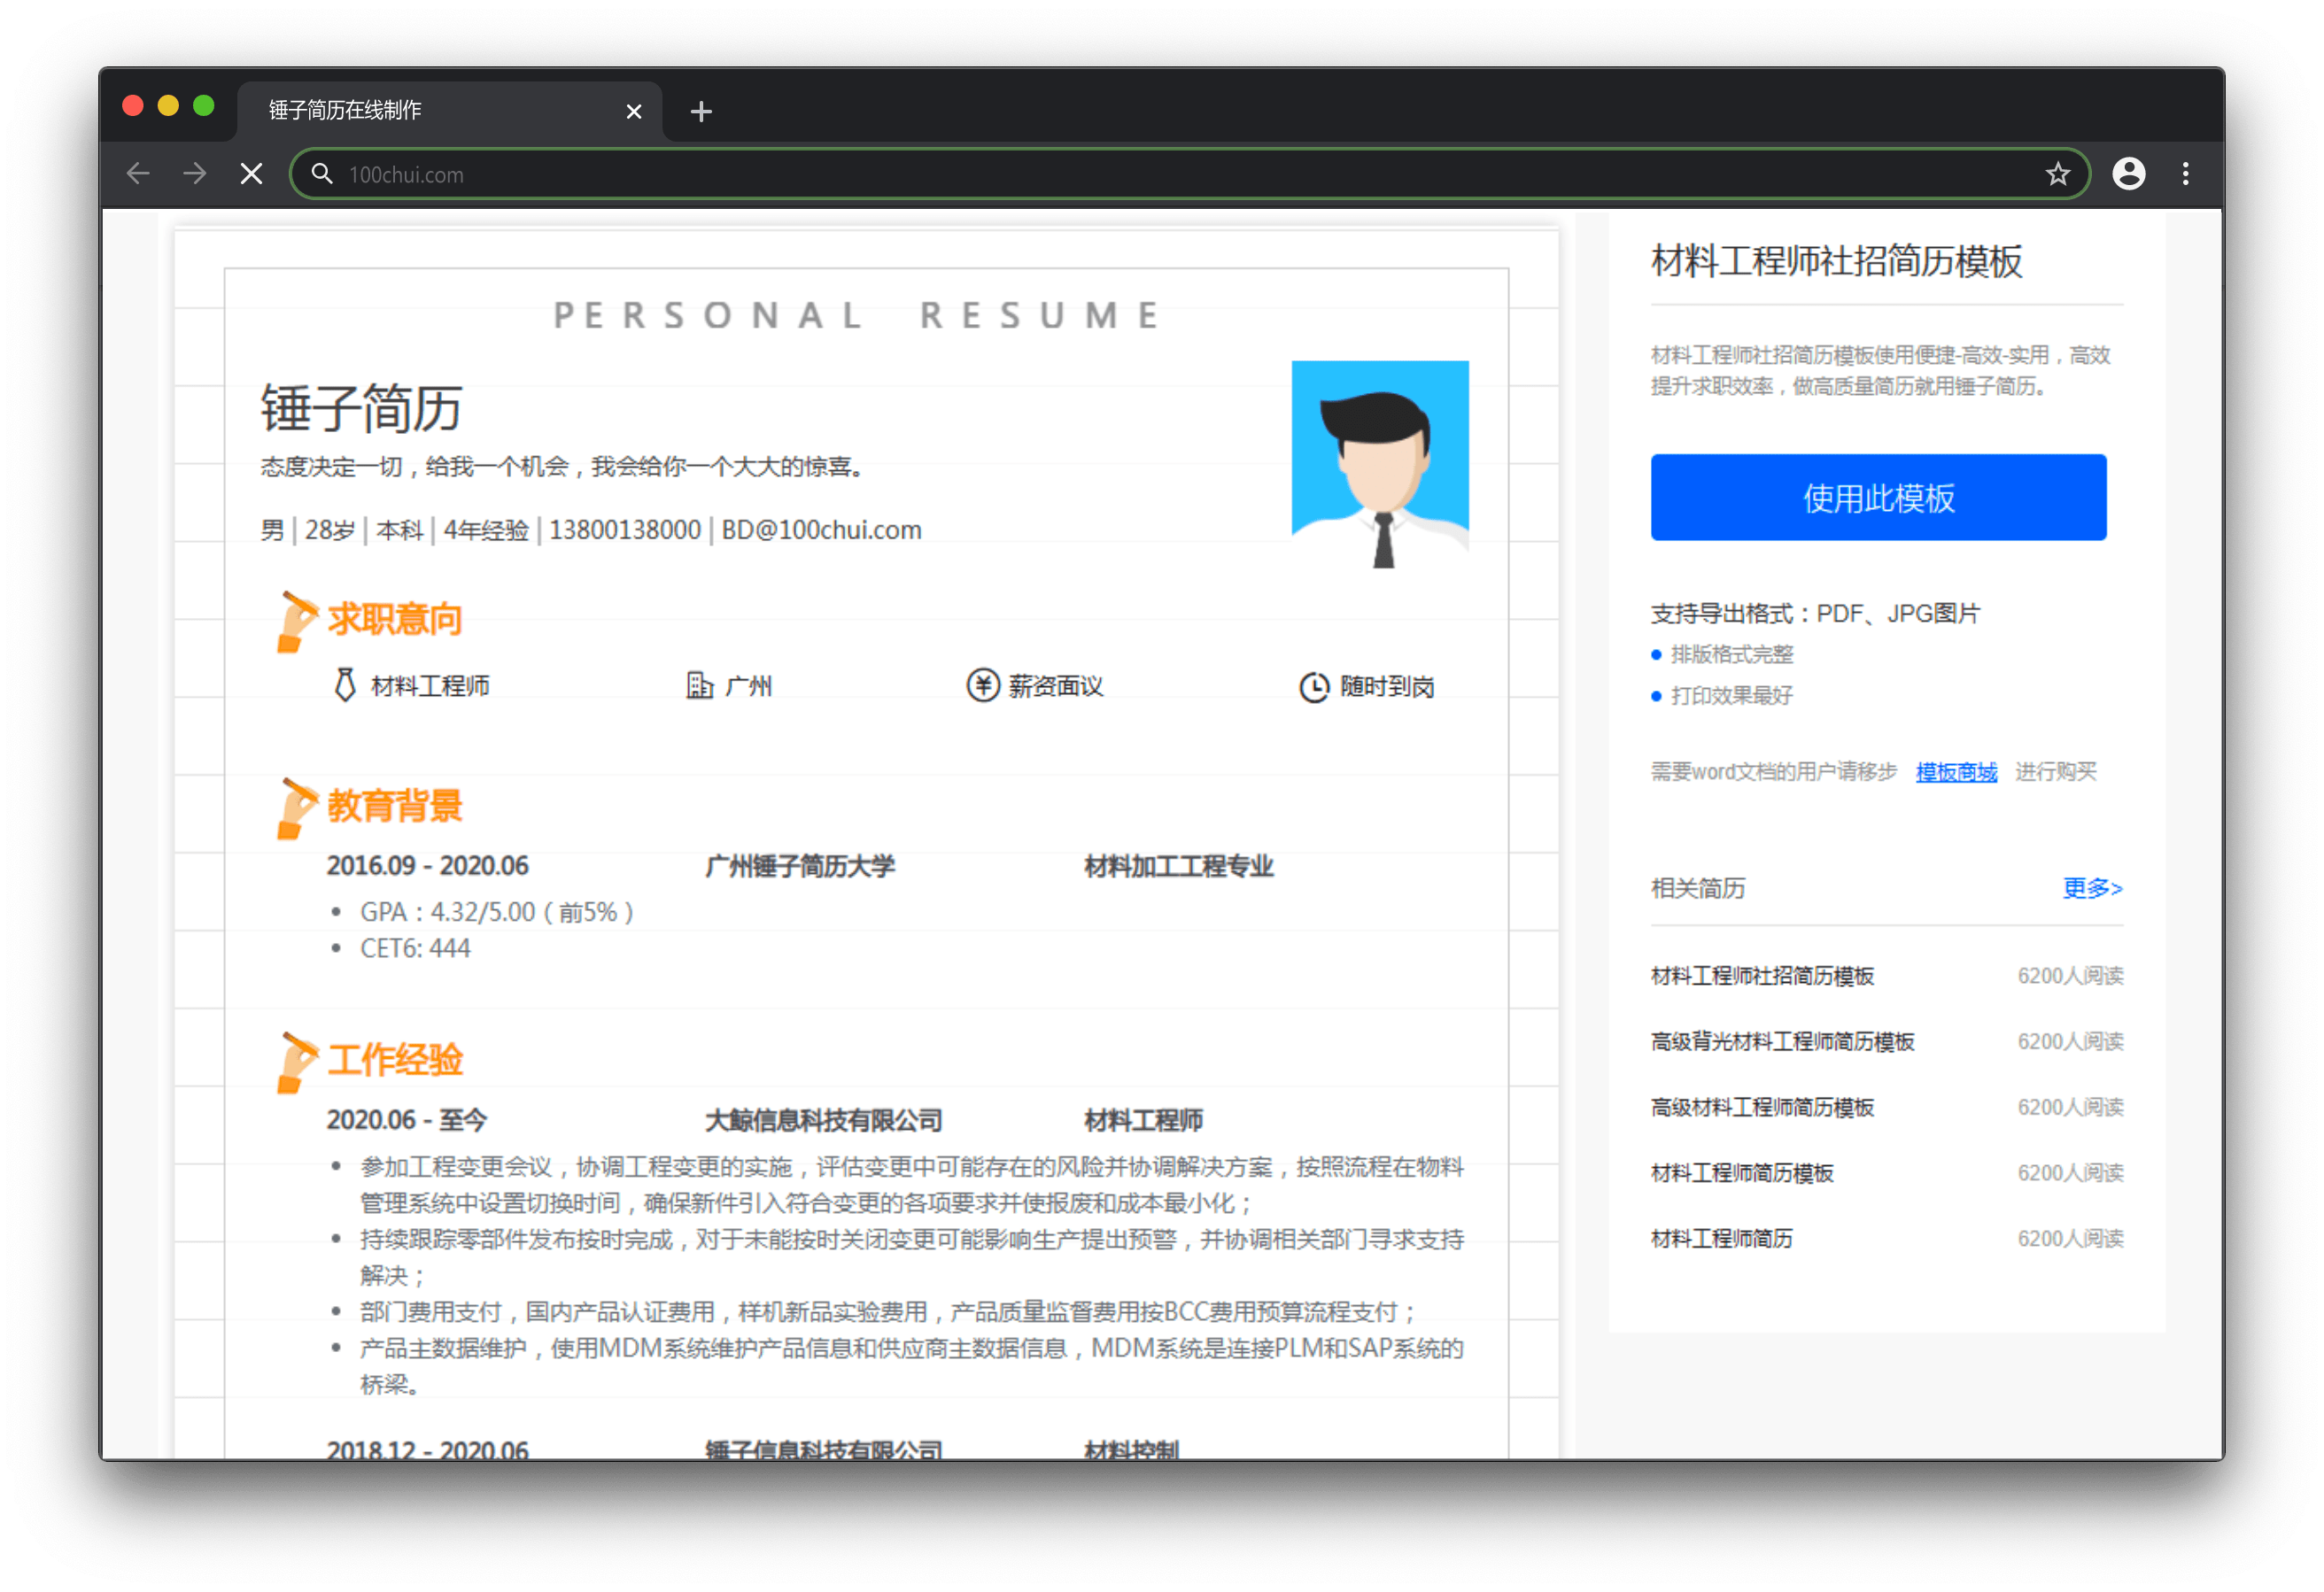Bookmark this page with the star icon

pyautogui.click(x=2057, y=174)
